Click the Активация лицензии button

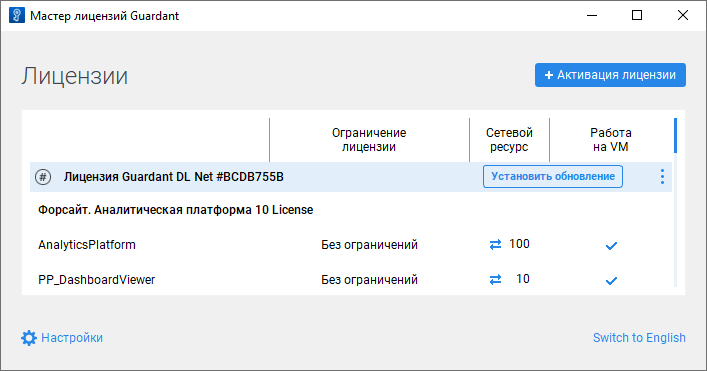[610, 75]
